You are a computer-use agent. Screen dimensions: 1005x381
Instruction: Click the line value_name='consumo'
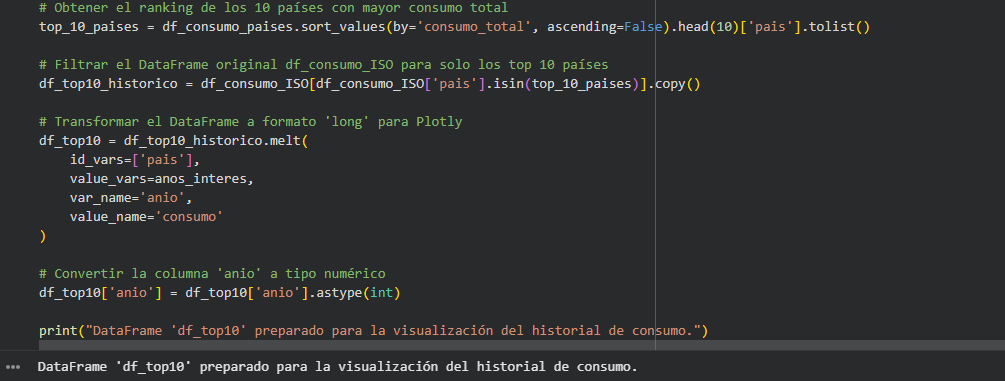(147, 217)
